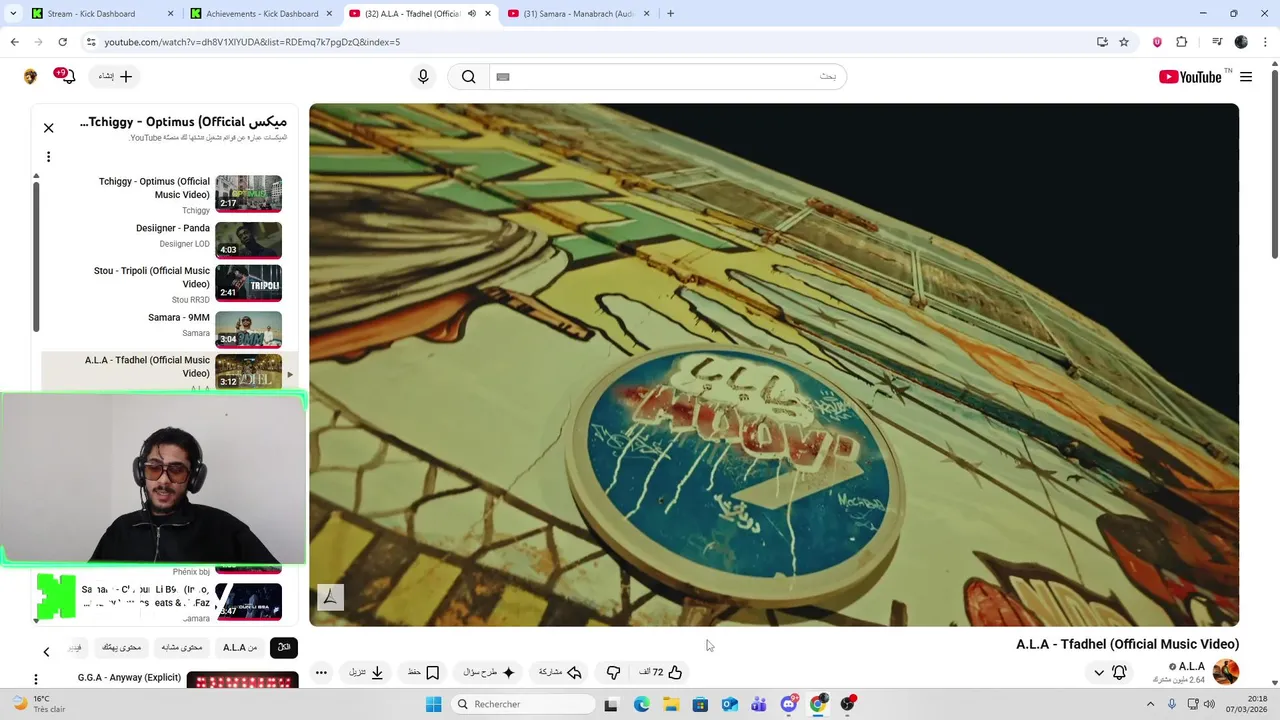Viewport: 1280px width, 720px height.
Task: Switch to Stream - Kick Dashboard tab
Action: coord(103,14)
